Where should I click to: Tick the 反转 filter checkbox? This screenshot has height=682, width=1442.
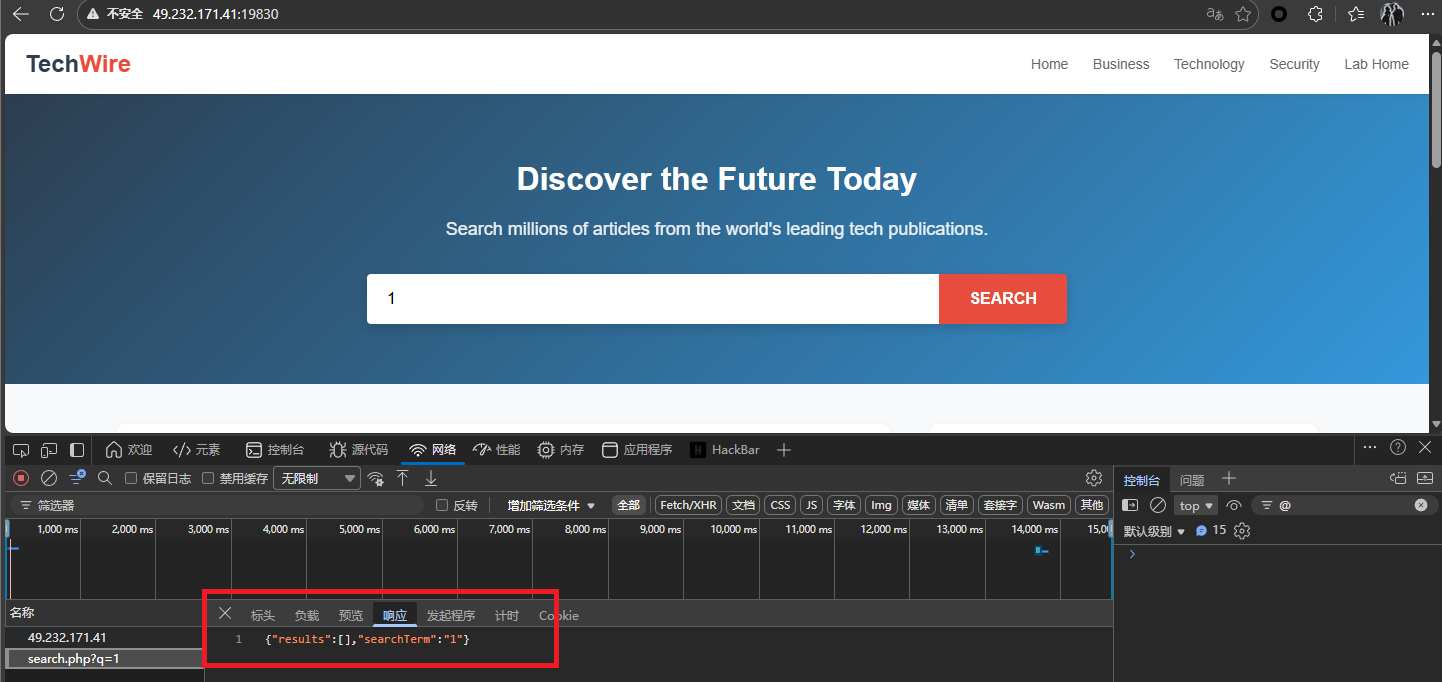[442, 505]
